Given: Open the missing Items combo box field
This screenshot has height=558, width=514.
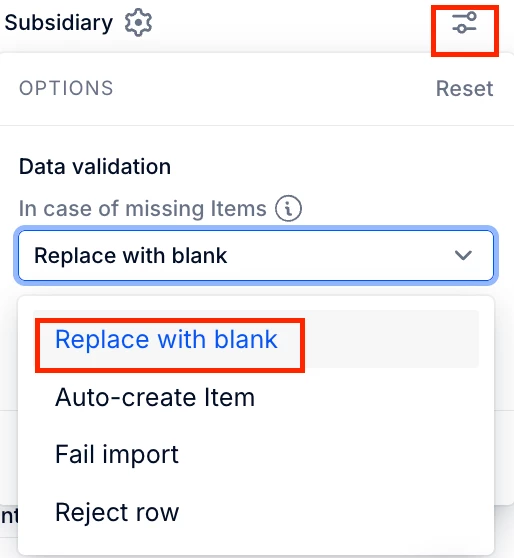Looking at the screenshot, I should click(256, 256).
